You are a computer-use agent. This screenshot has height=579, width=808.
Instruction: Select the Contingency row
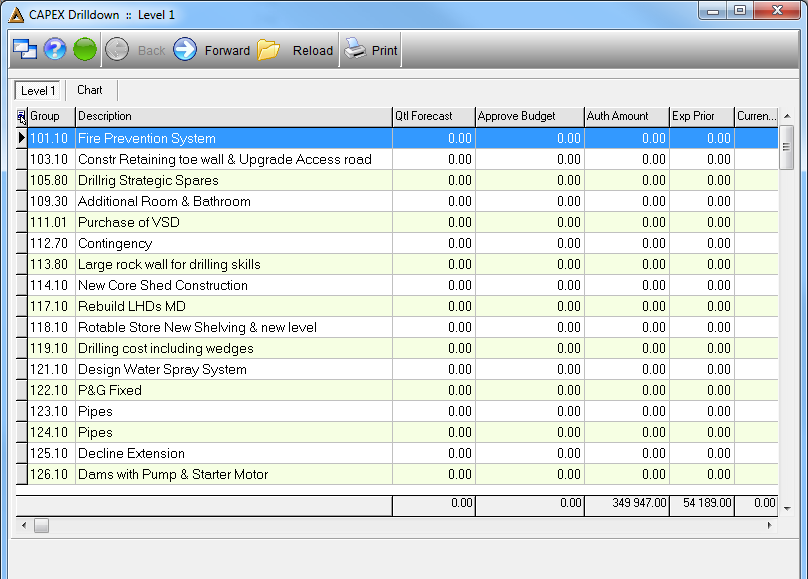pyautogui.click(x=397, y=243)
